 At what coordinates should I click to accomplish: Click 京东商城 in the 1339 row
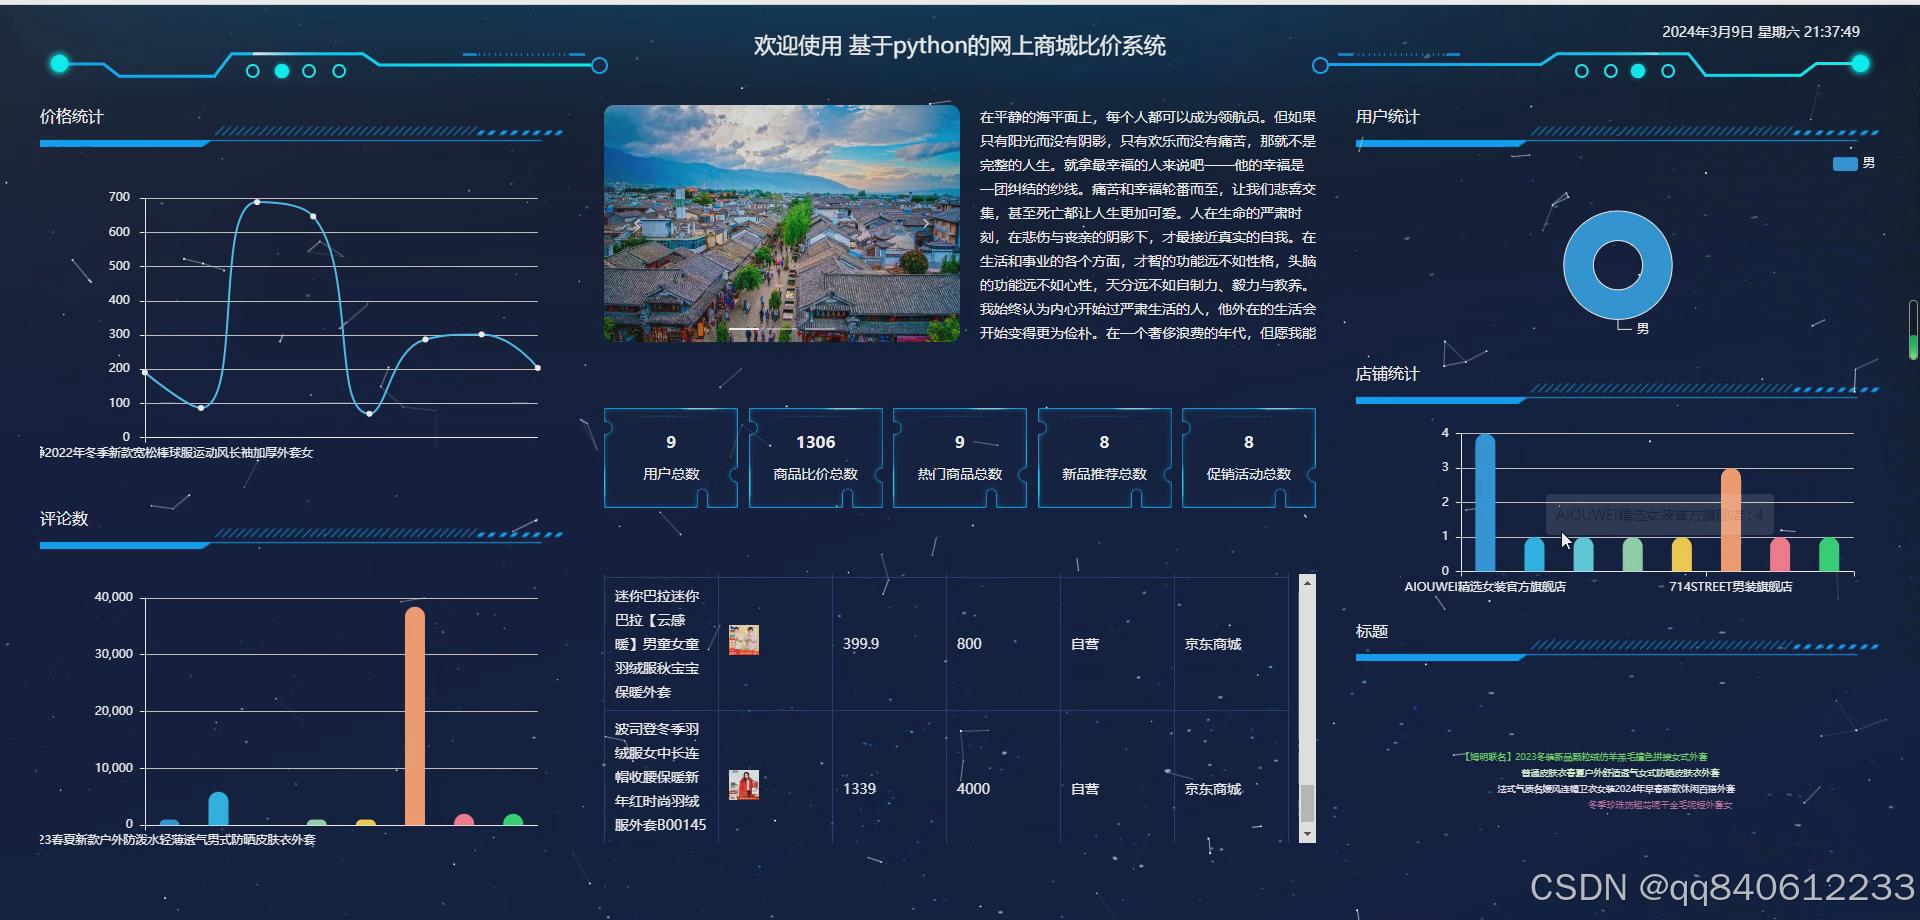(1213, 789)
